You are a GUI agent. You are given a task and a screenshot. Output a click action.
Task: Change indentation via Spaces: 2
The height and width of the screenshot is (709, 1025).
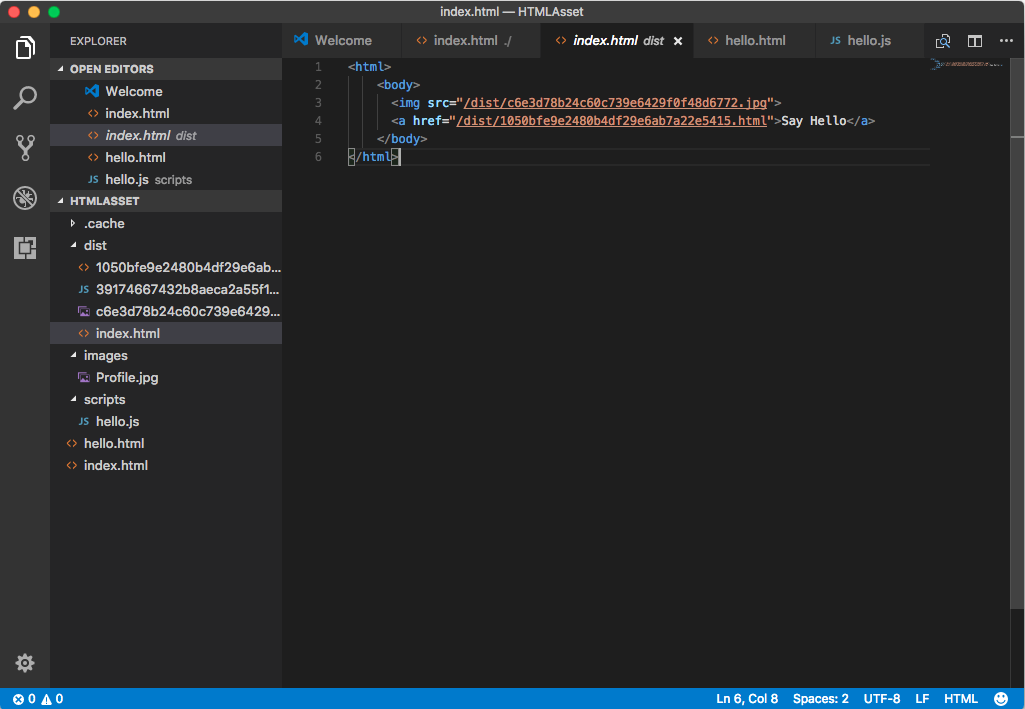(820, 699)
